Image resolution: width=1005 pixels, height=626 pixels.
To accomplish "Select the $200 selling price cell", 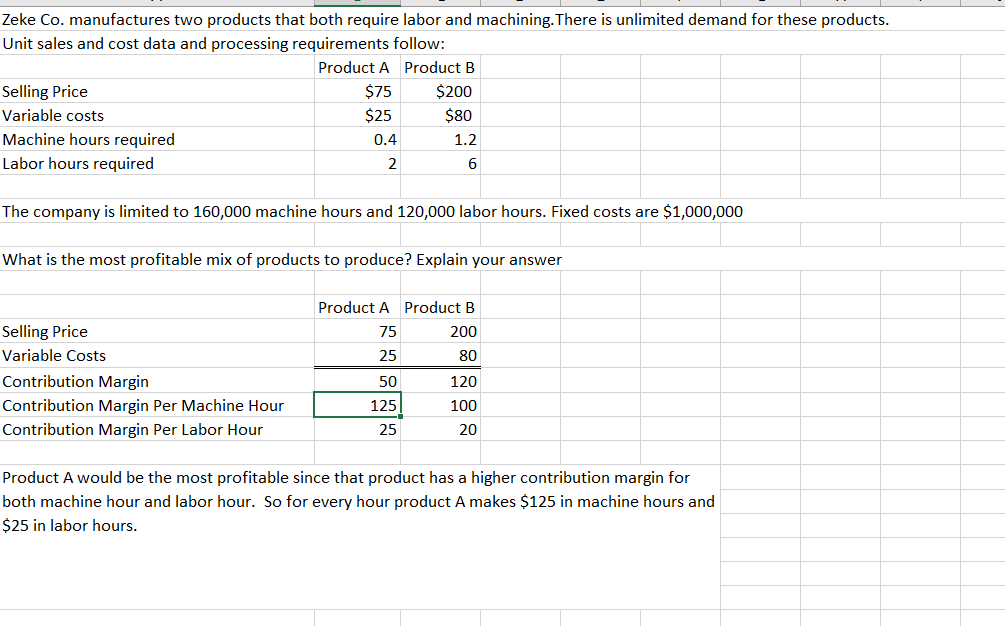I will tap(440, 92).
